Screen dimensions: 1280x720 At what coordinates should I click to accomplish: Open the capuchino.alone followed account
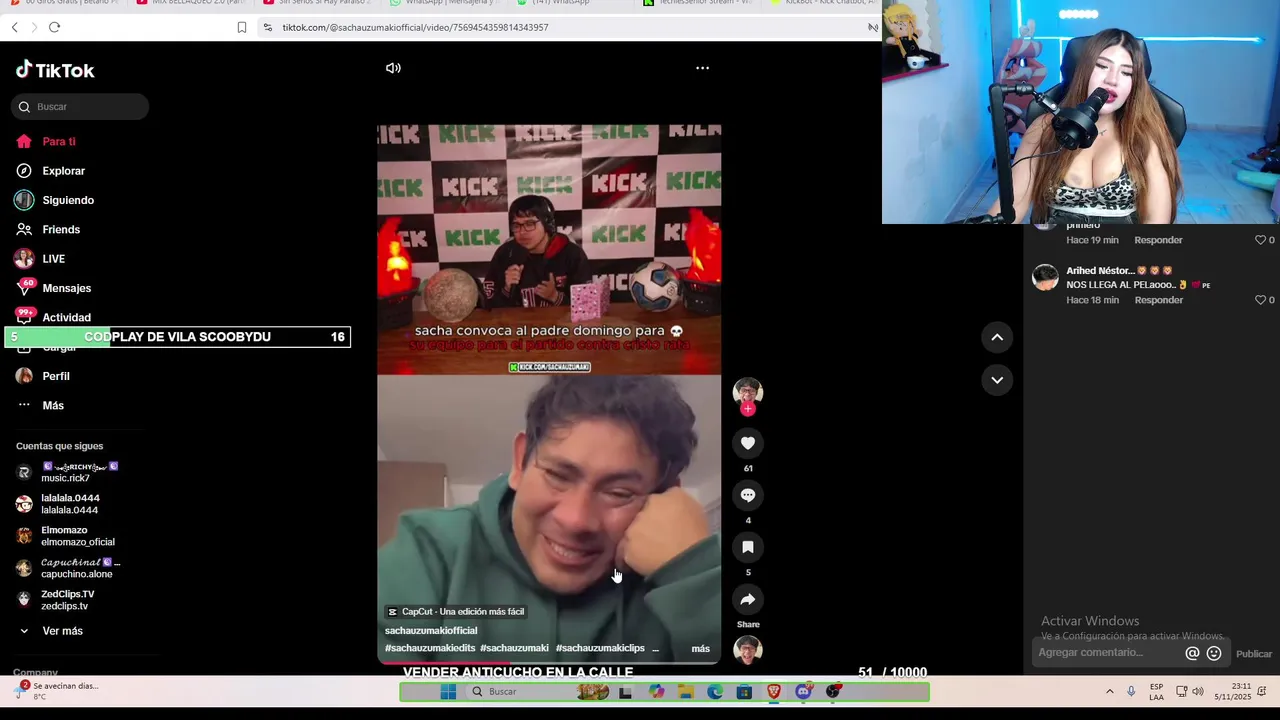point(68,568)
